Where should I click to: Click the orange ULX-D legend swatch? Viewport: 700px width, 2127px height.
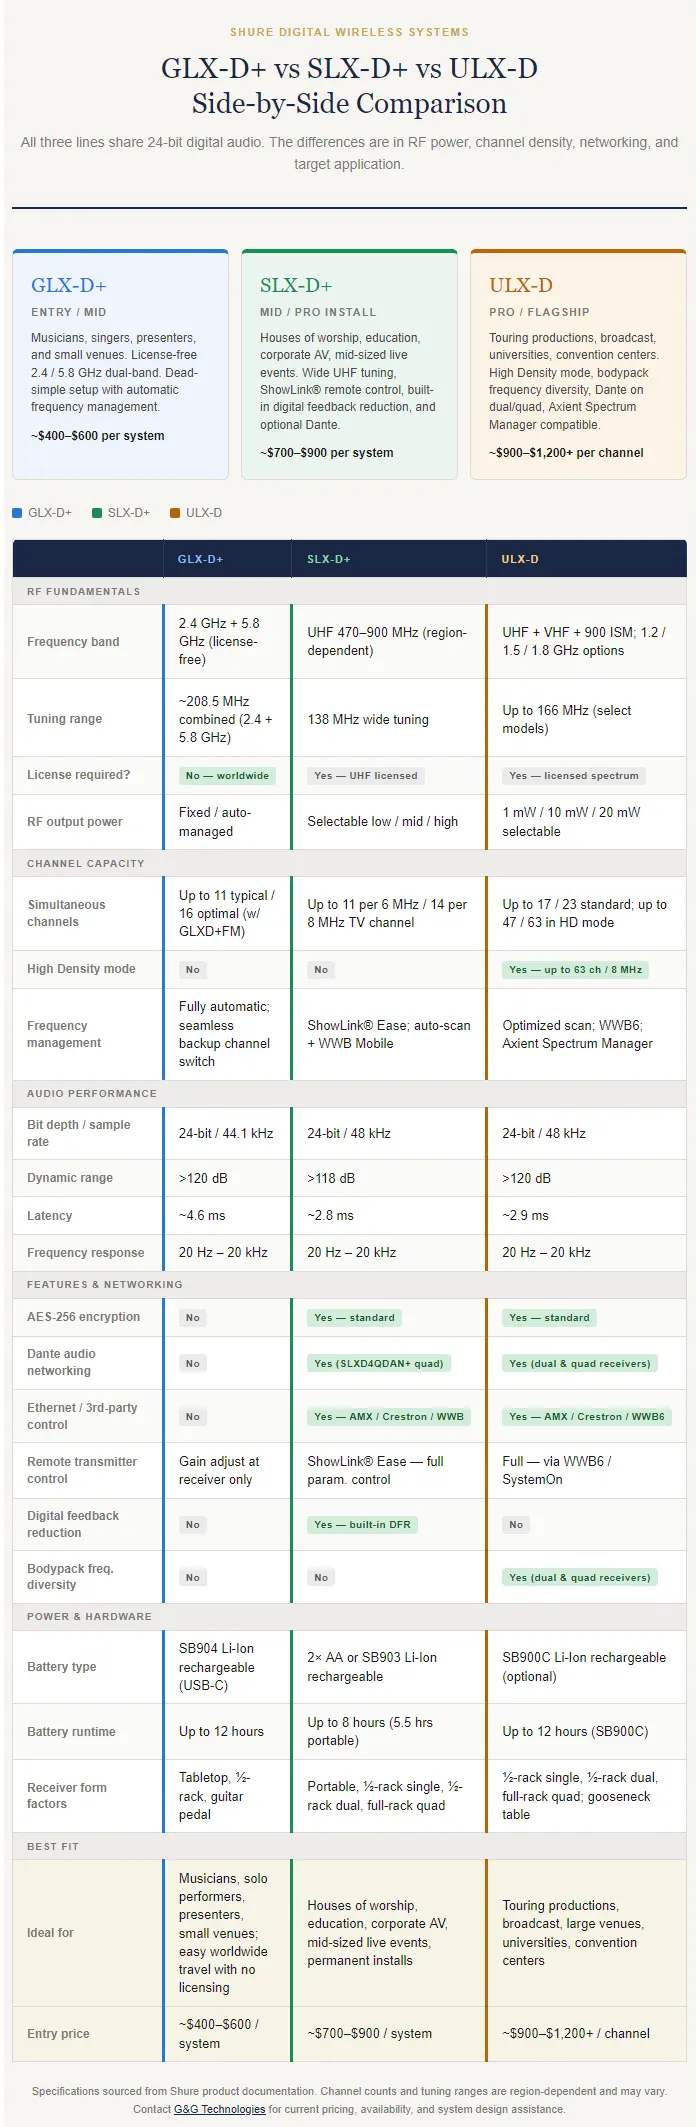click(x=175, y=513)
